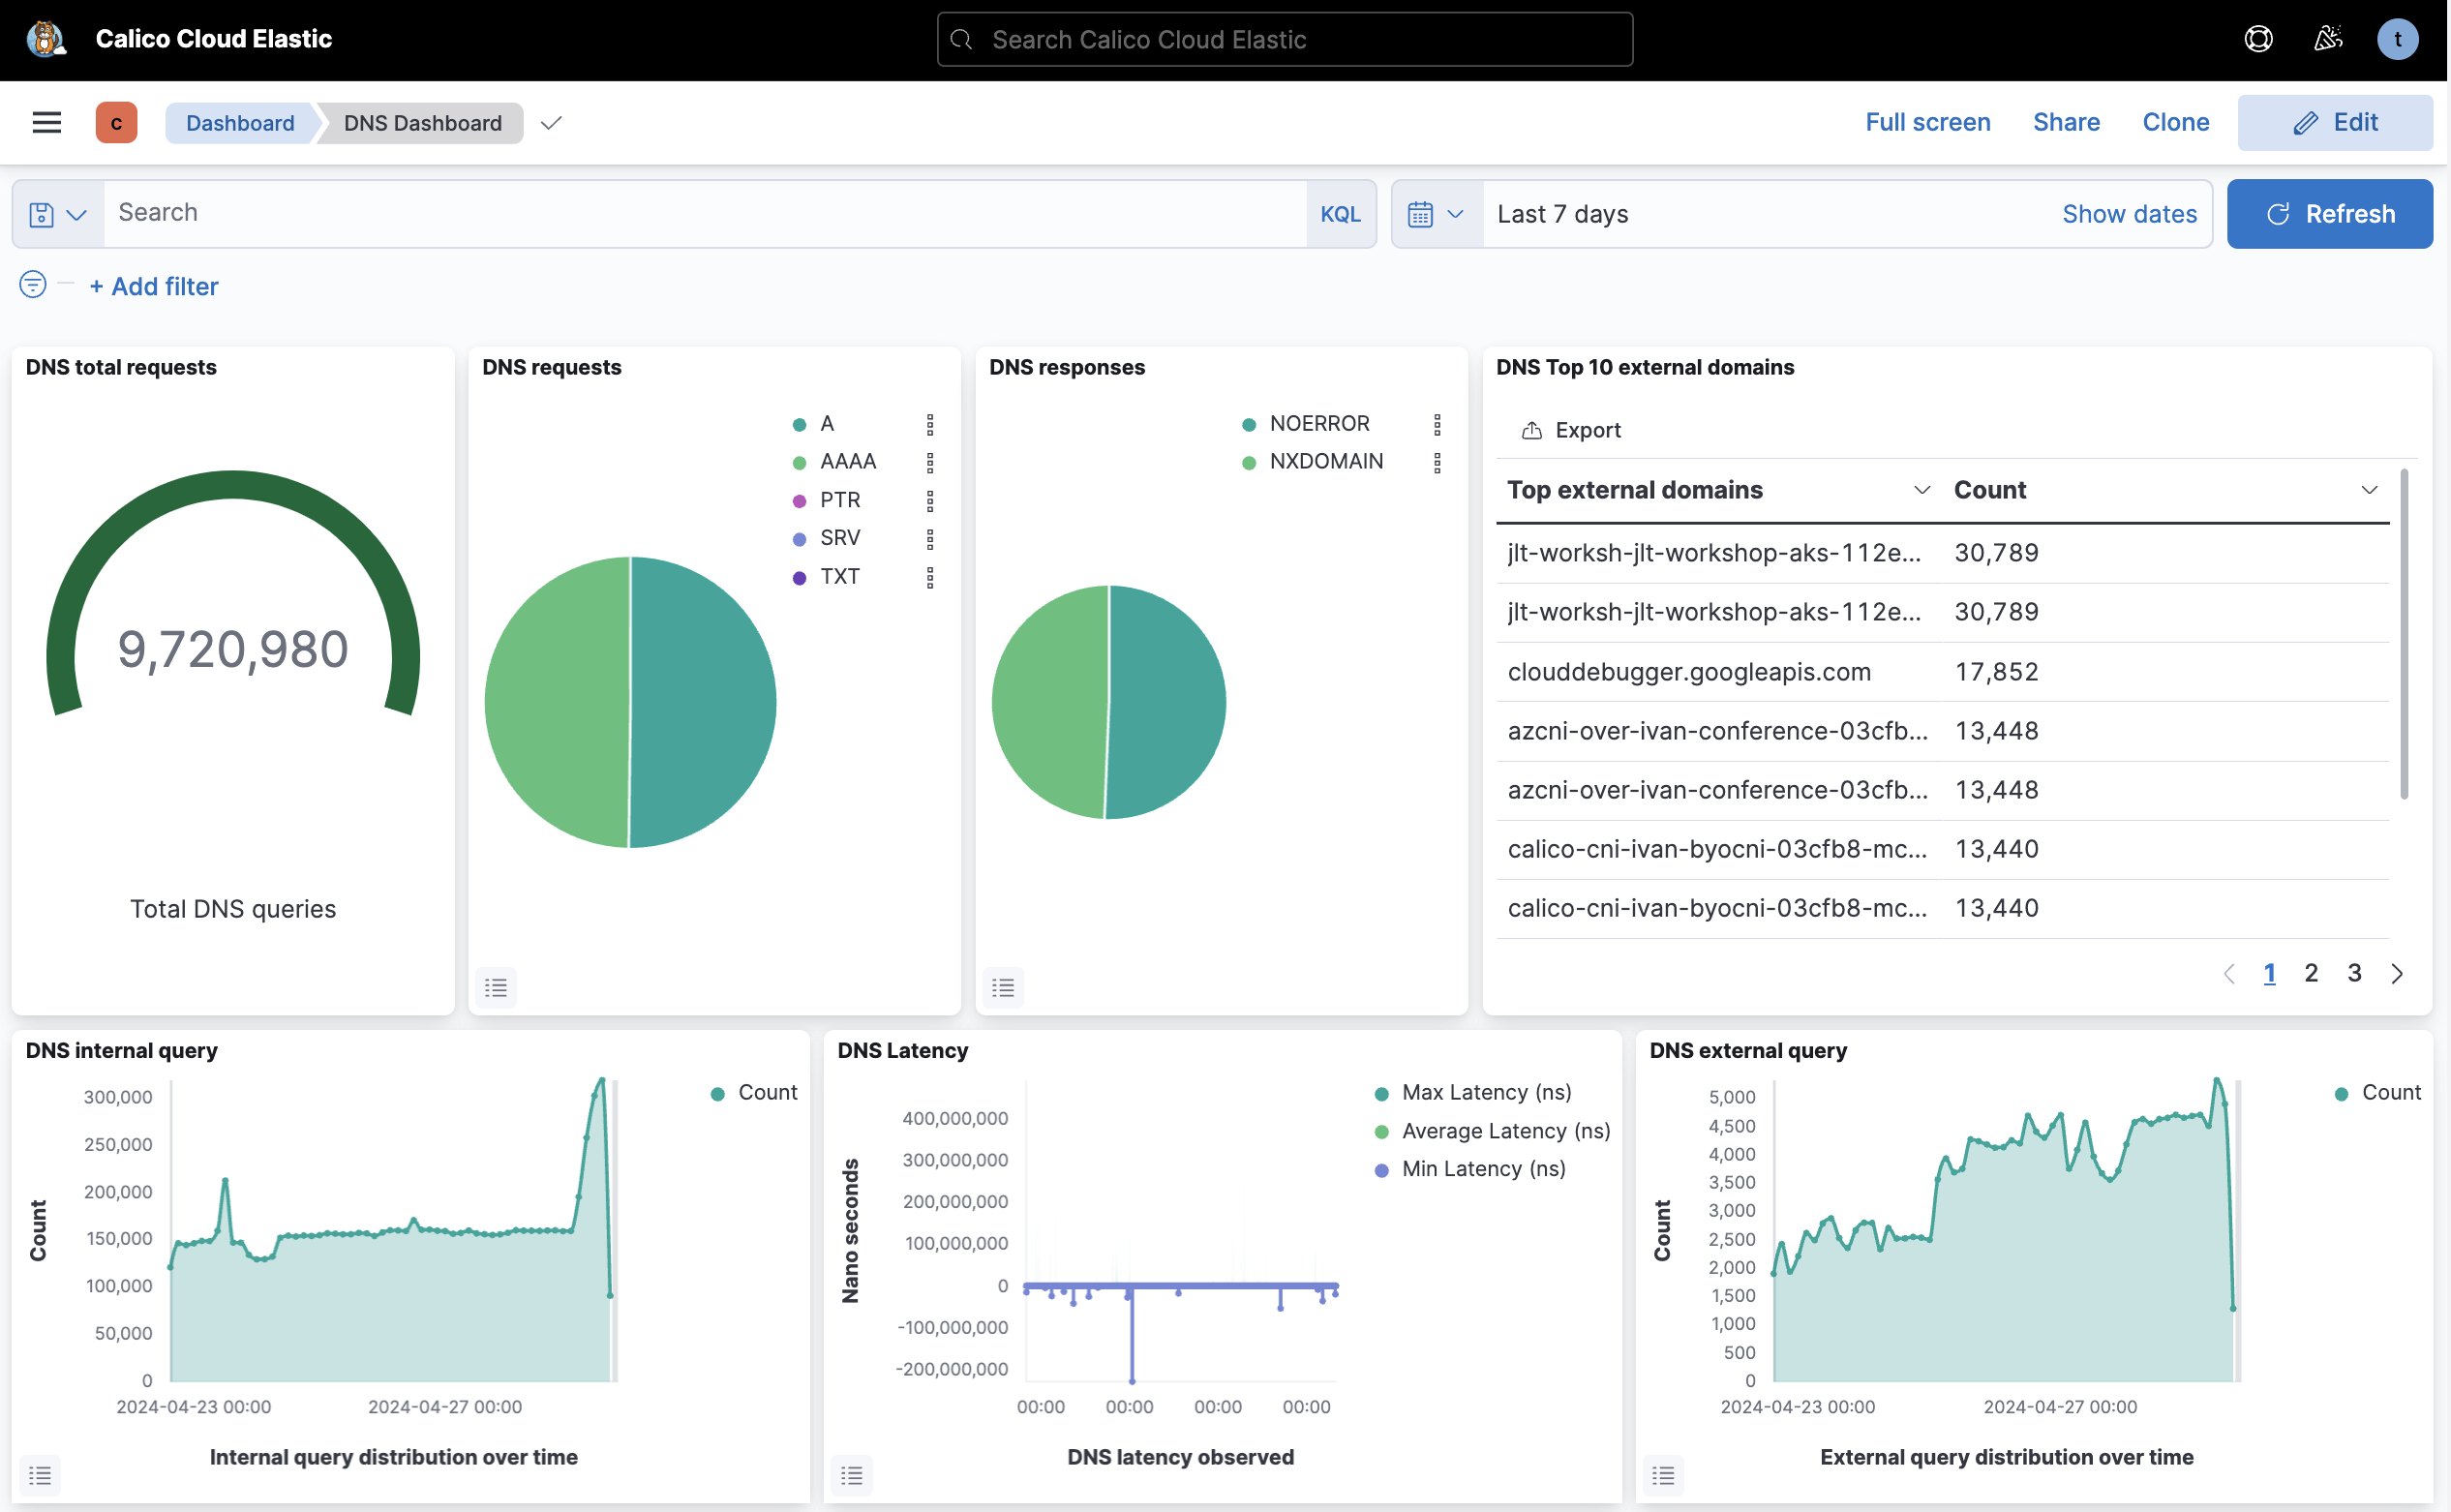2451x1512 pixels.
Task: Open the options menu next to NOERROR legend
Action: tap(1438, 423)
